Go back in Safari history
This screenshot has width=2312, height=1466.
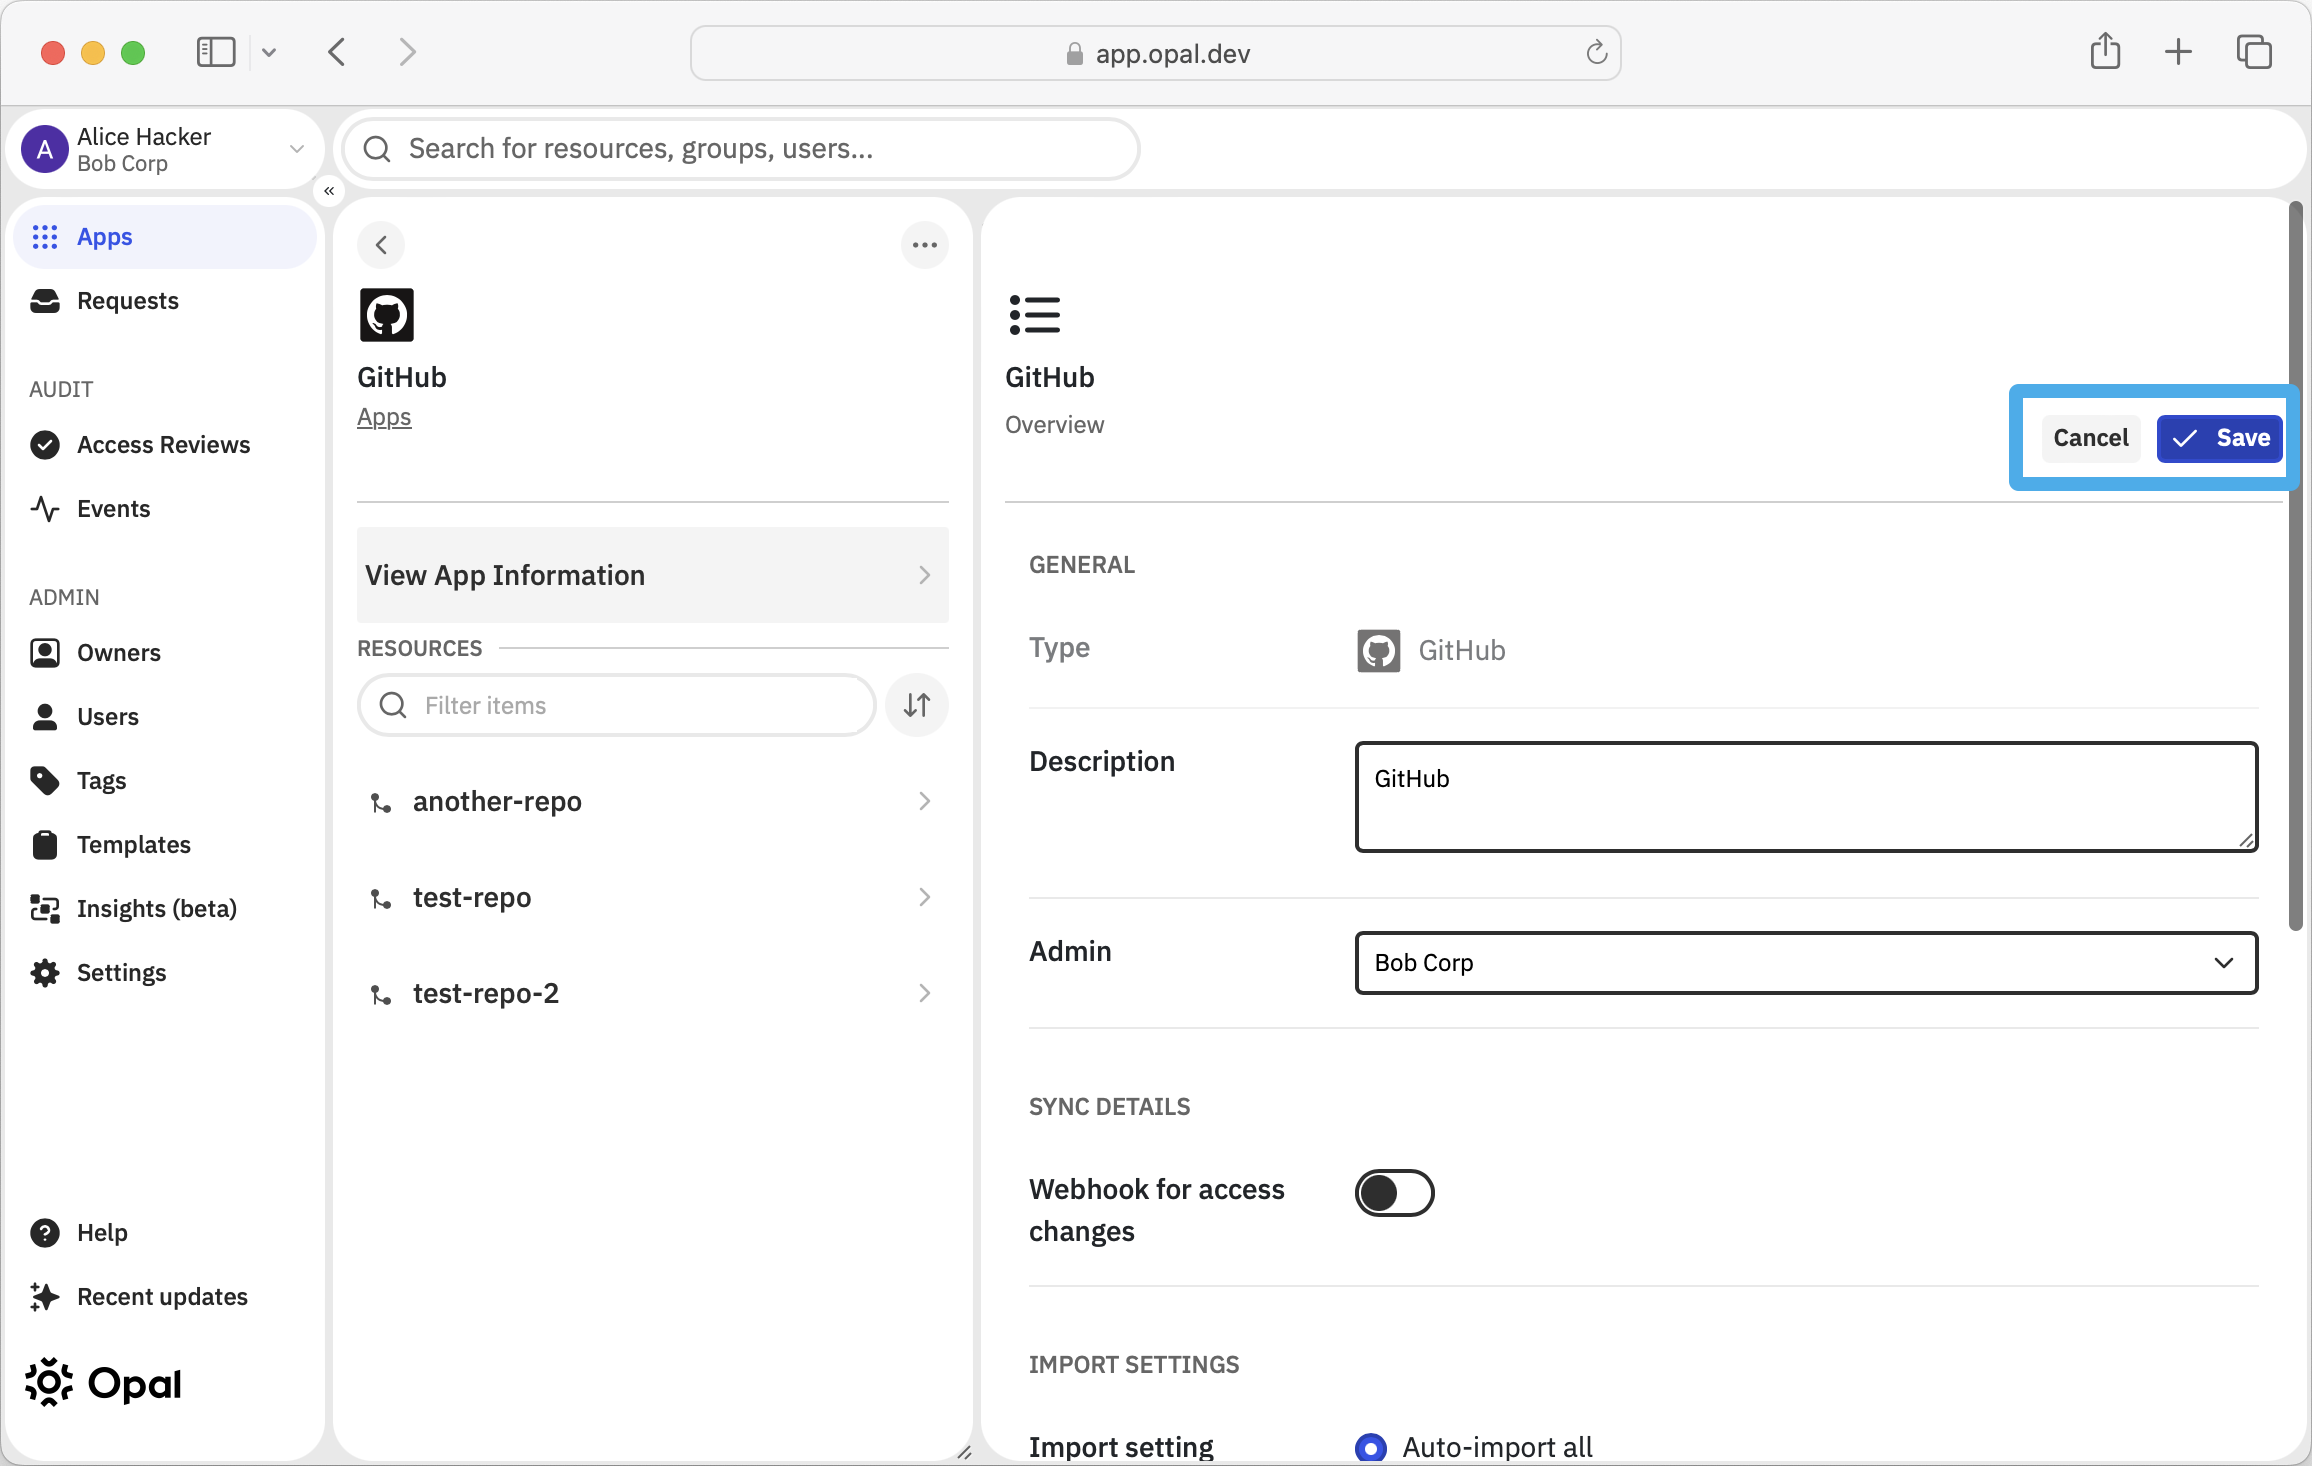click(x=337, y=52)
